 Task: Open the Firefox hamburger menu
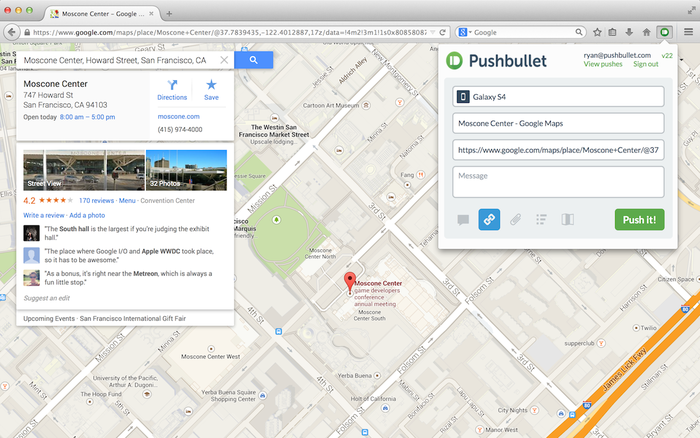(688, 32)
